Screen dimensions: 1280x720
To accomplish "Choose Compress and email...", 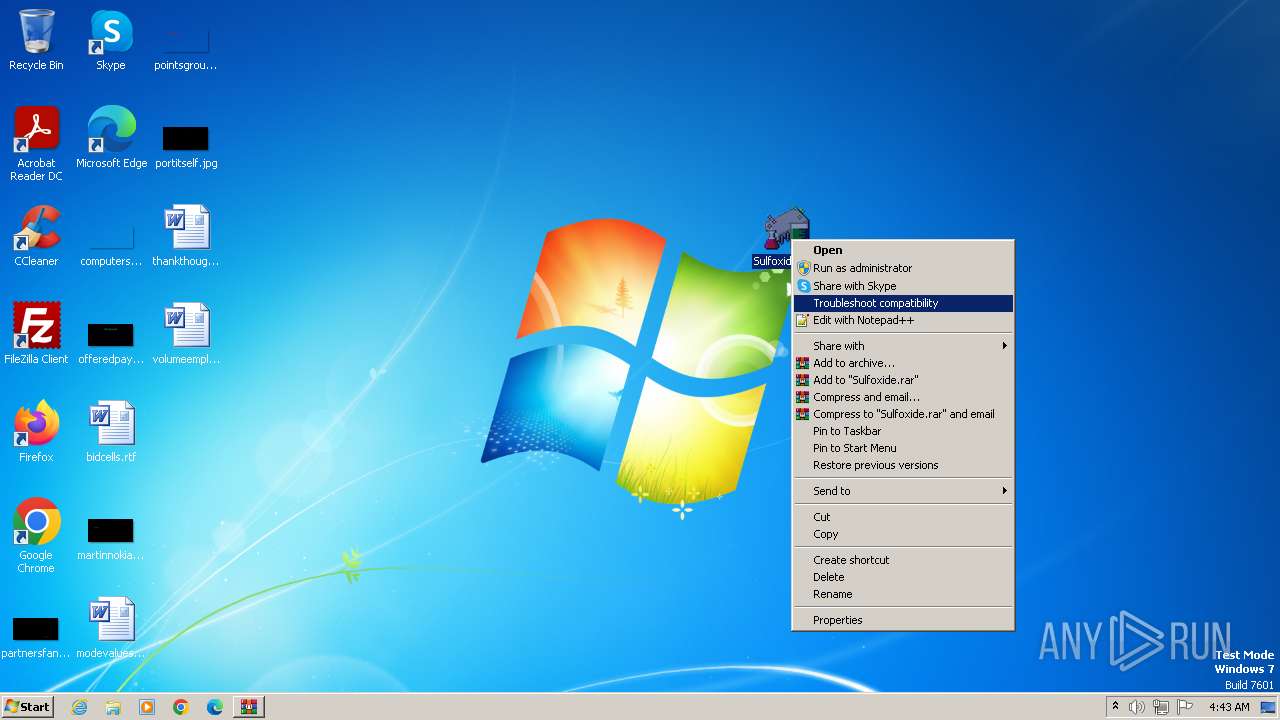I will tap(903, 397).
